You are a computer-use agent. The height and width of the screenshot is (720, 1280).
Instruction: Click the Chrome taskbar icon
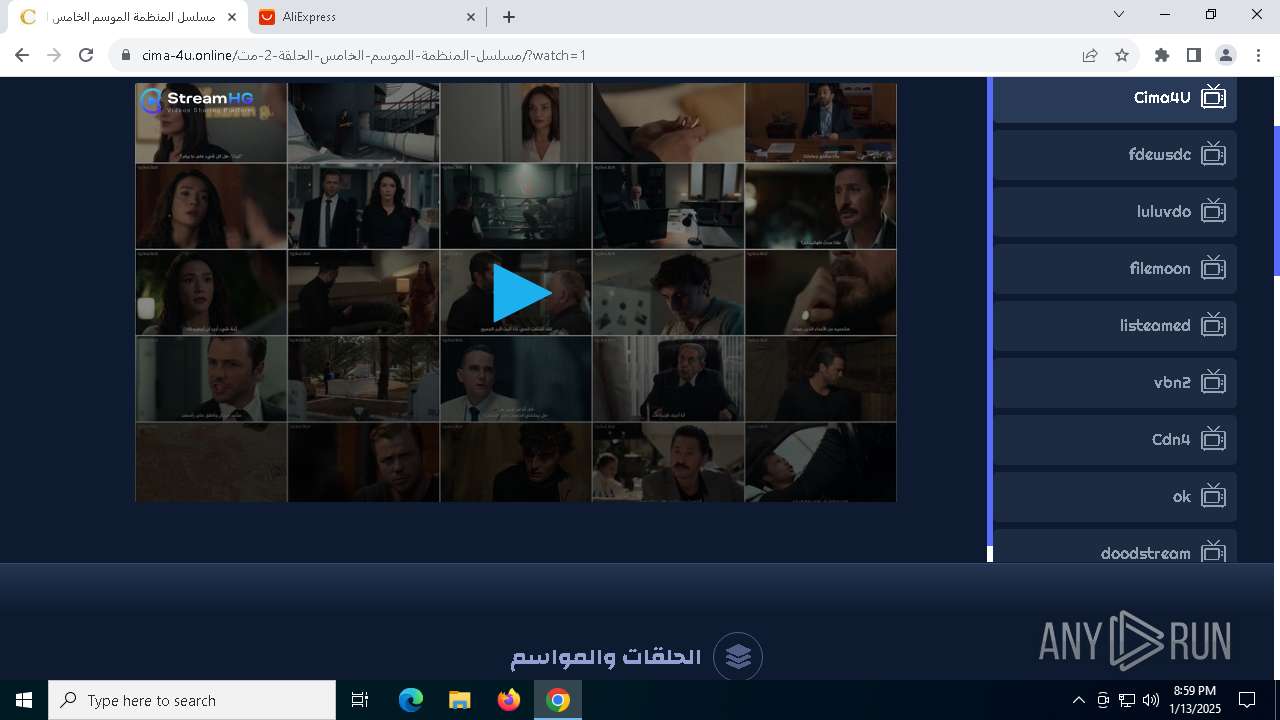tap(558, 700)
